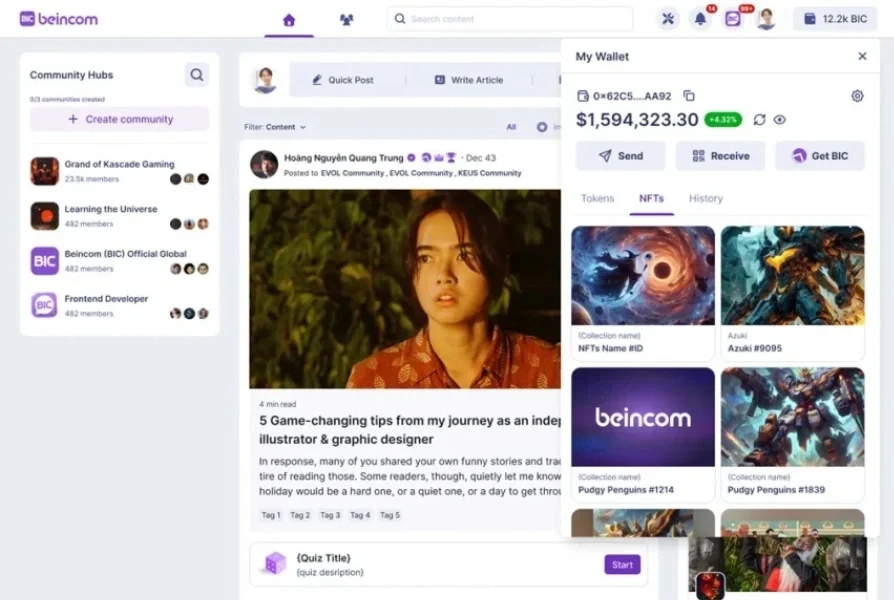The image size is (894, 600).
Task: Open the tools wrench icon in header
Action: (668, 19)
